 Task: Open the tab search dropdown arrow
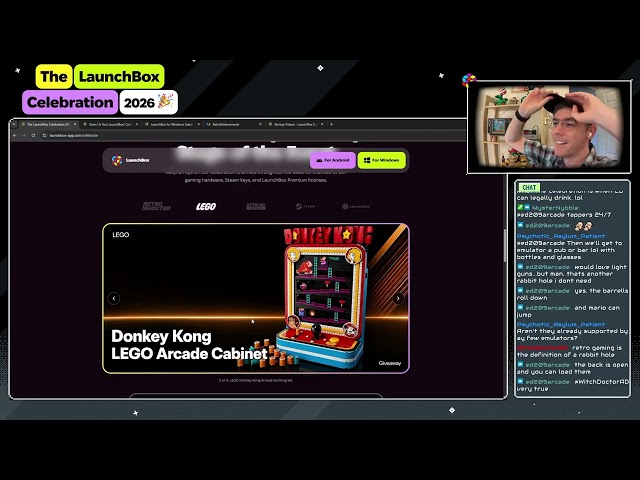point(14,124)
